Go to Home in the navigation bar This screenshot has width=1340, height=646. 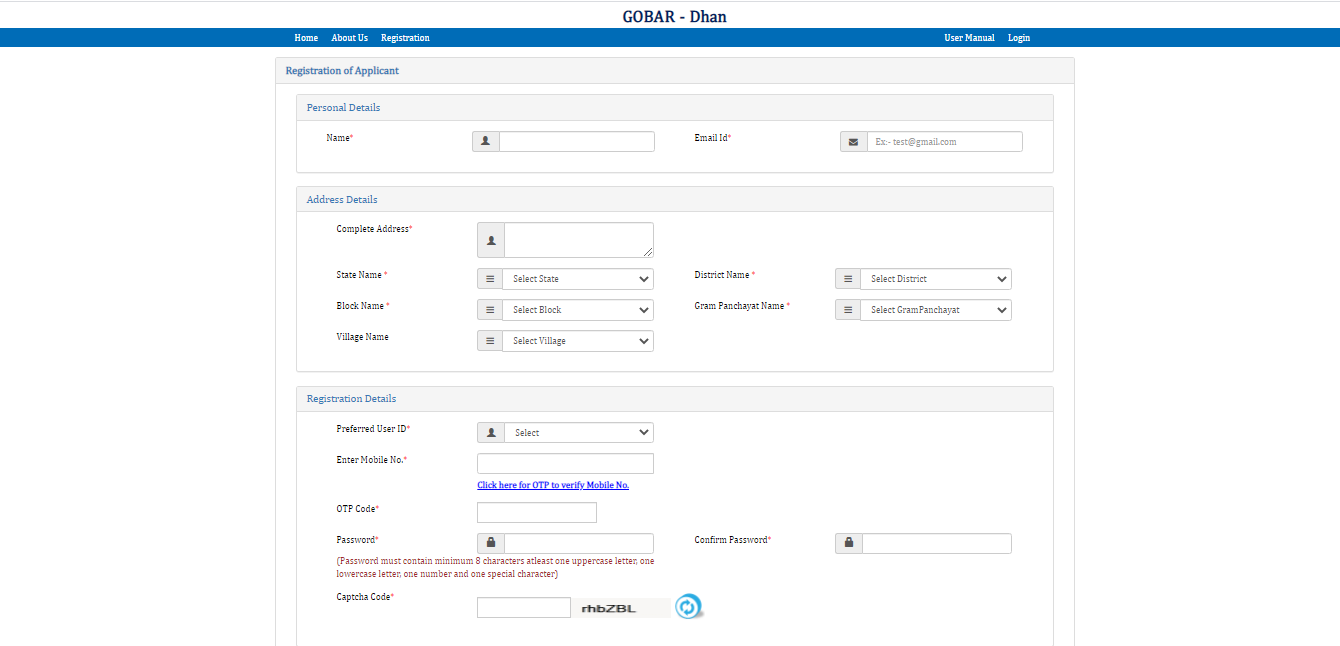click(x=306, y=38)
